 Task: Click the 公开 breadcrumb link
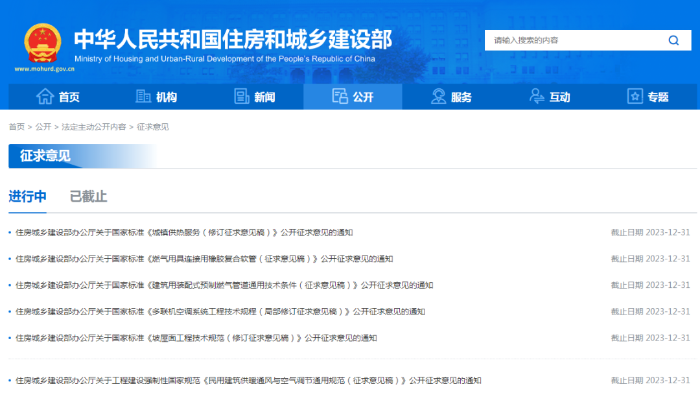pyautogui.click(x=43, y=127)
